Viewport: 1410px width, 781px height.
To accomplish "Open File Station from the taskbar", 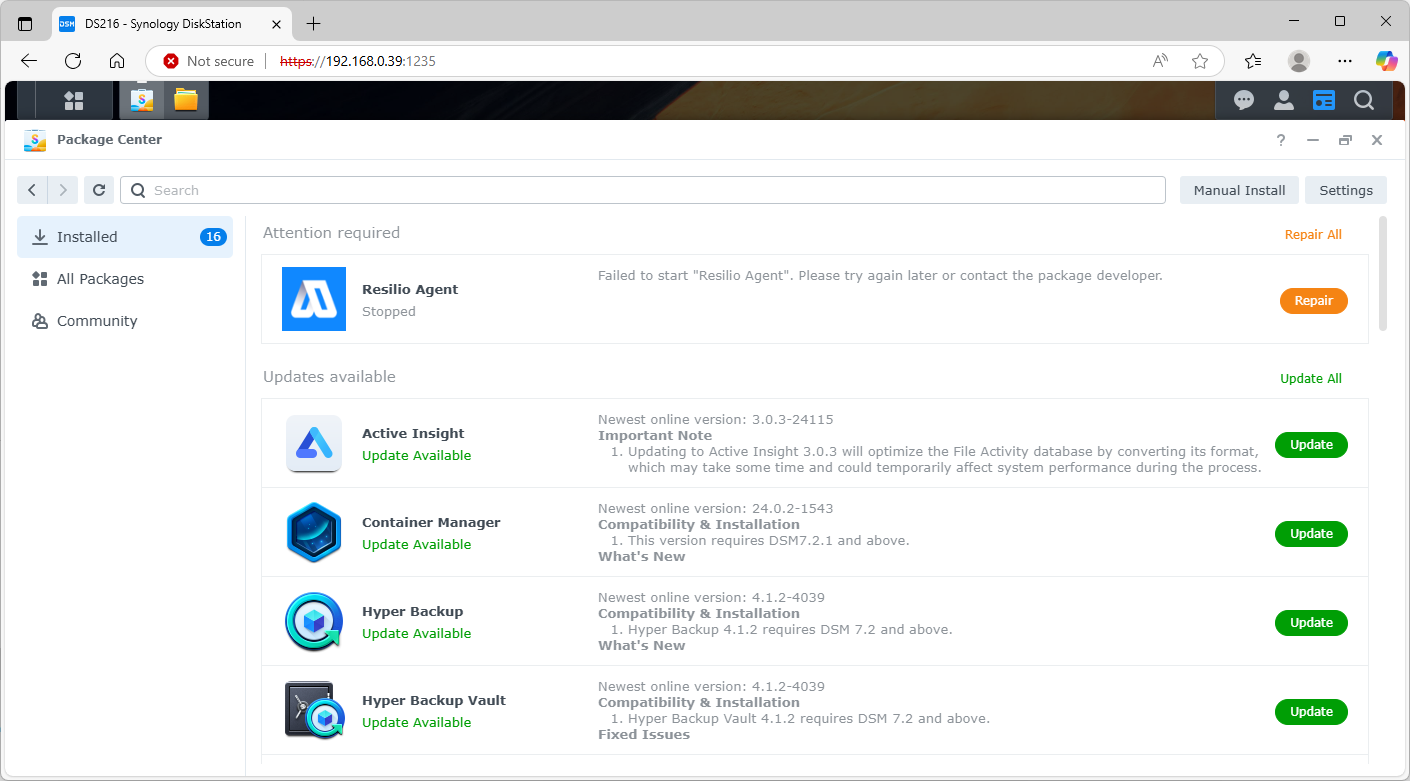I will (x=183, y=100).
